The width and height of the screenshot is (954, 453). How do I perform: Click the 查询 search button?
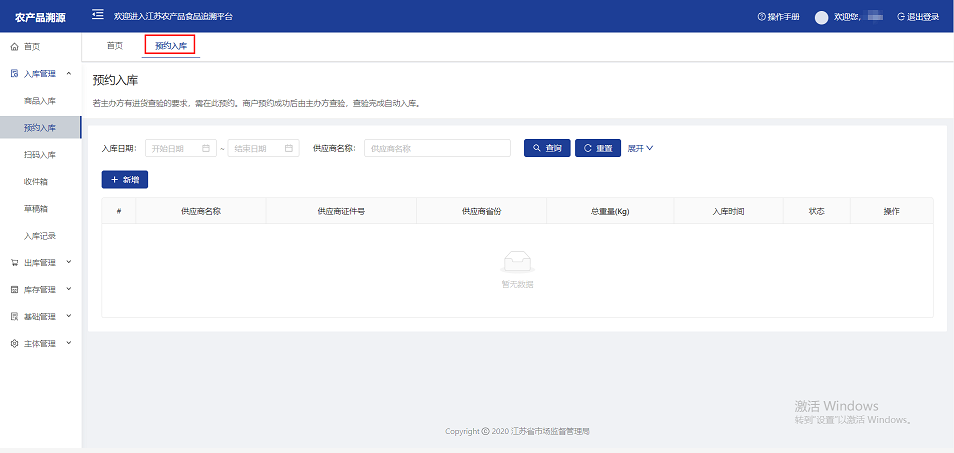pos(546,148)
